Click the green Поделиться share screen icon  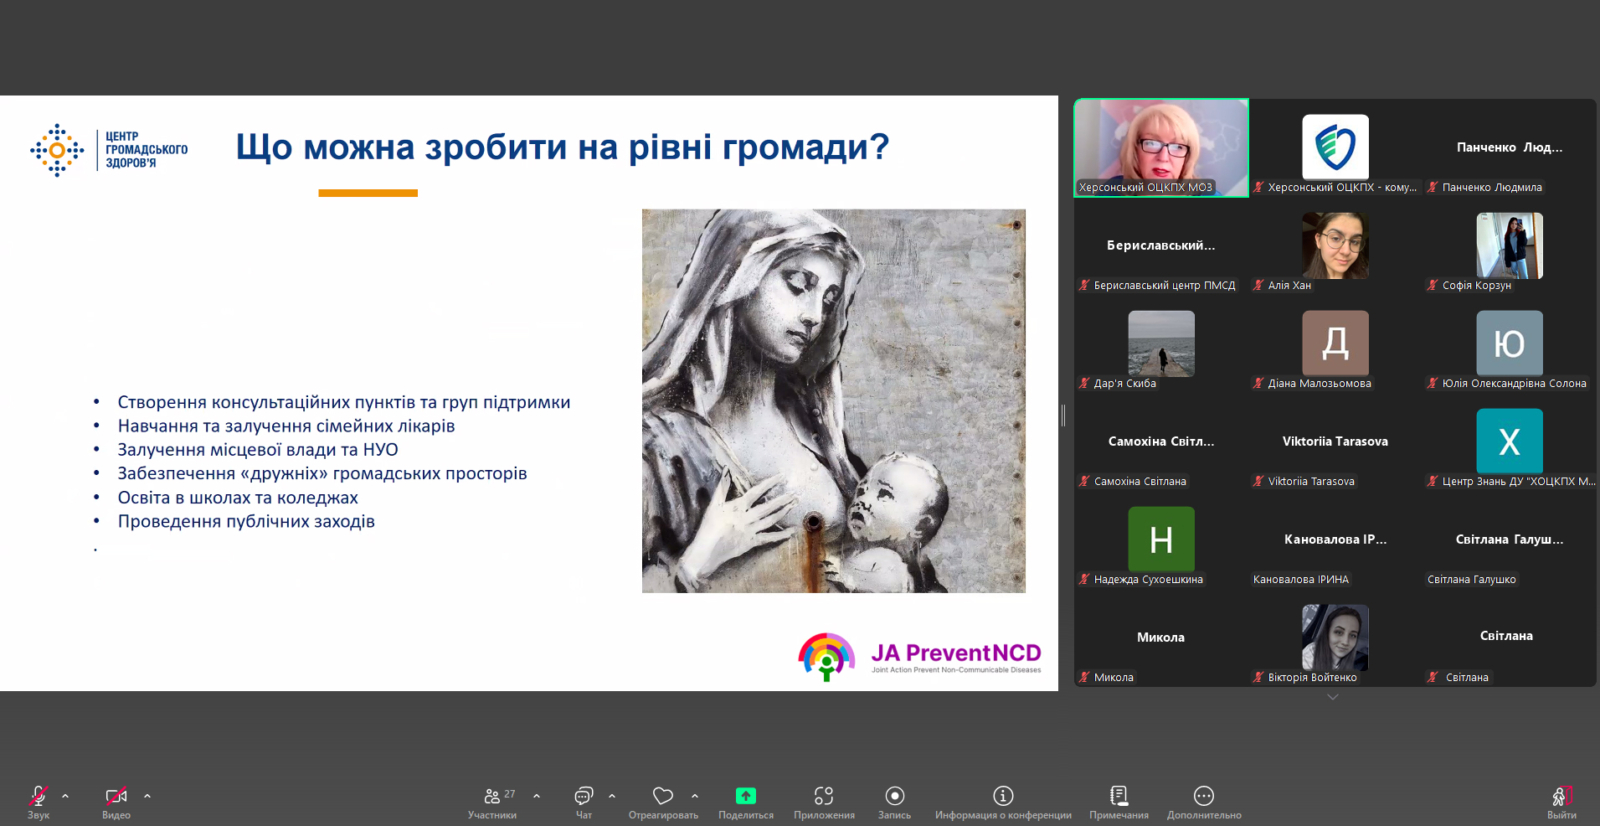746,796
